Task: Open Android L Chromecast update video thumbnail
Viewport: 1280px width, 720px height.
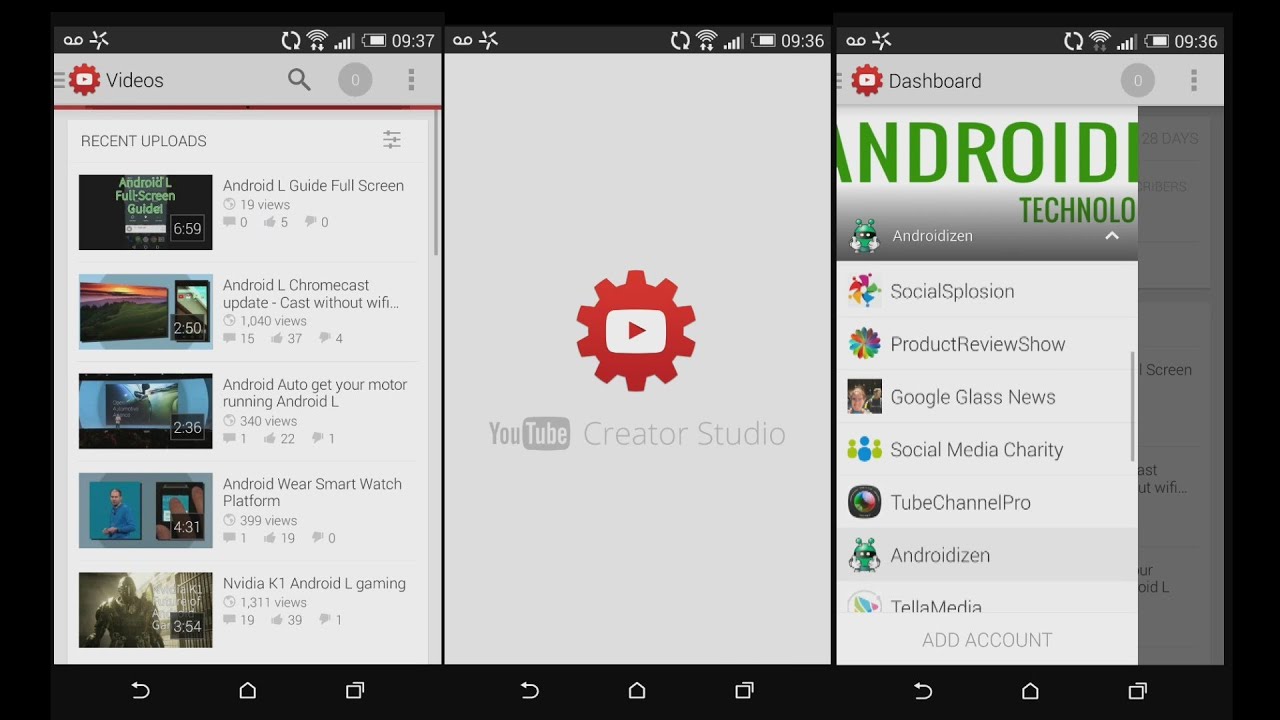Action: click(x=146, y=312)
